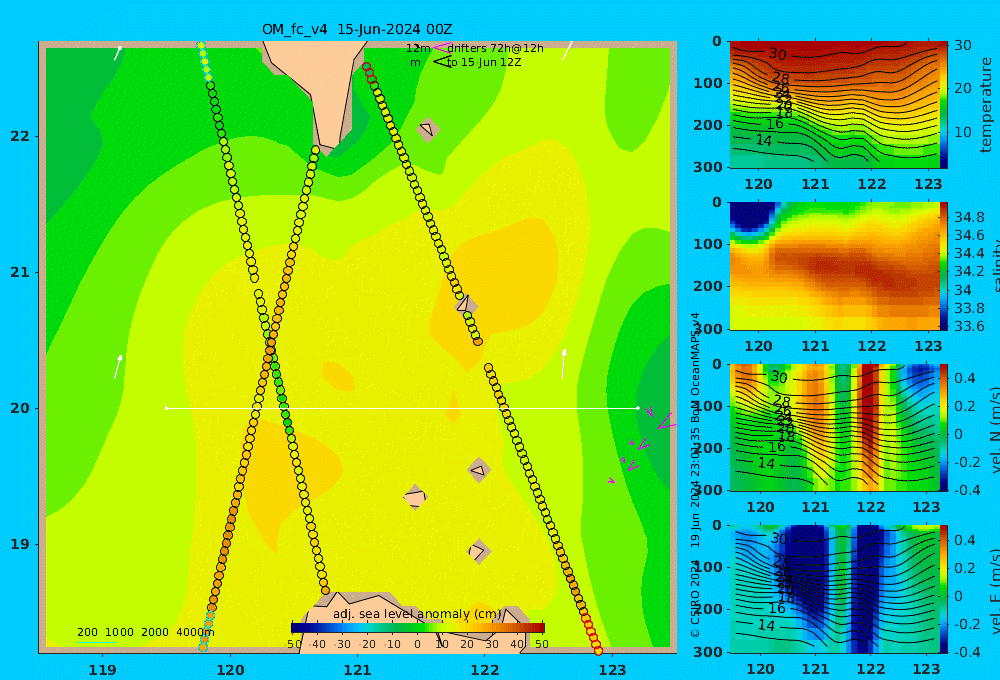1000x680 pixels.
Task: Click the temperature panel color bar
Action: (944, 105)
